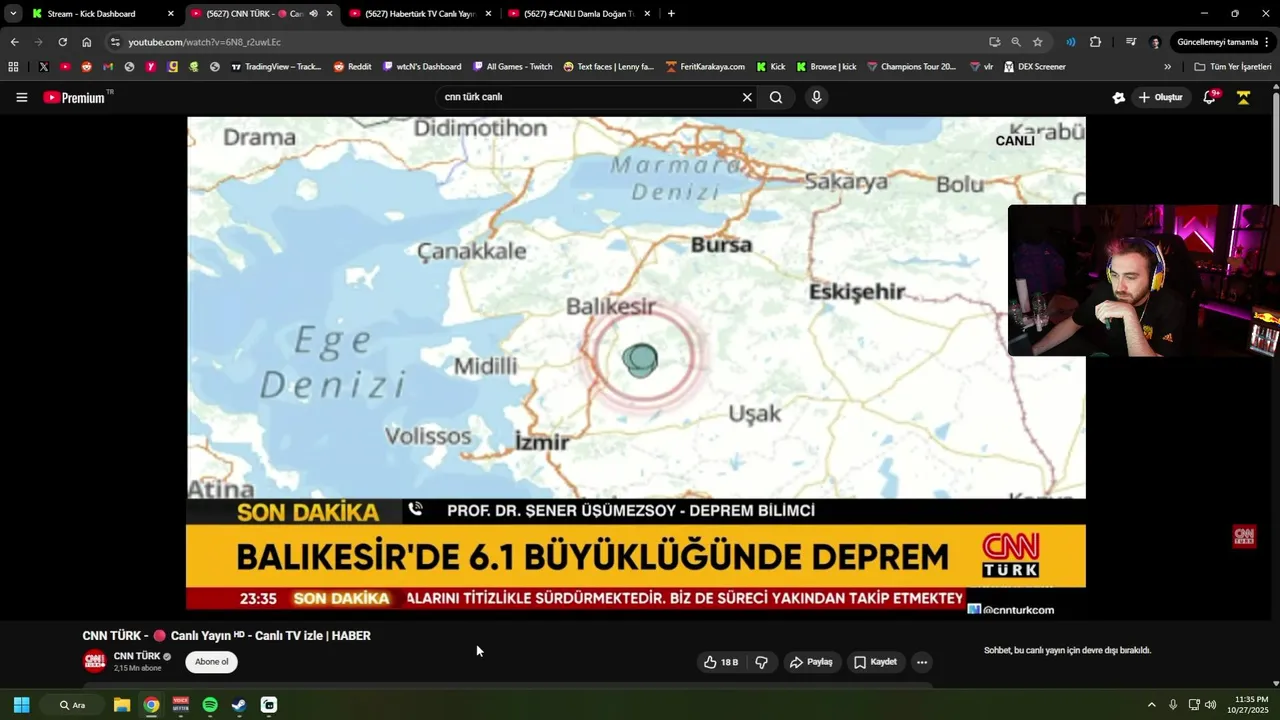
Task: Switch to #CANLI Damla Doğan tab
Action: click(578, 14)
